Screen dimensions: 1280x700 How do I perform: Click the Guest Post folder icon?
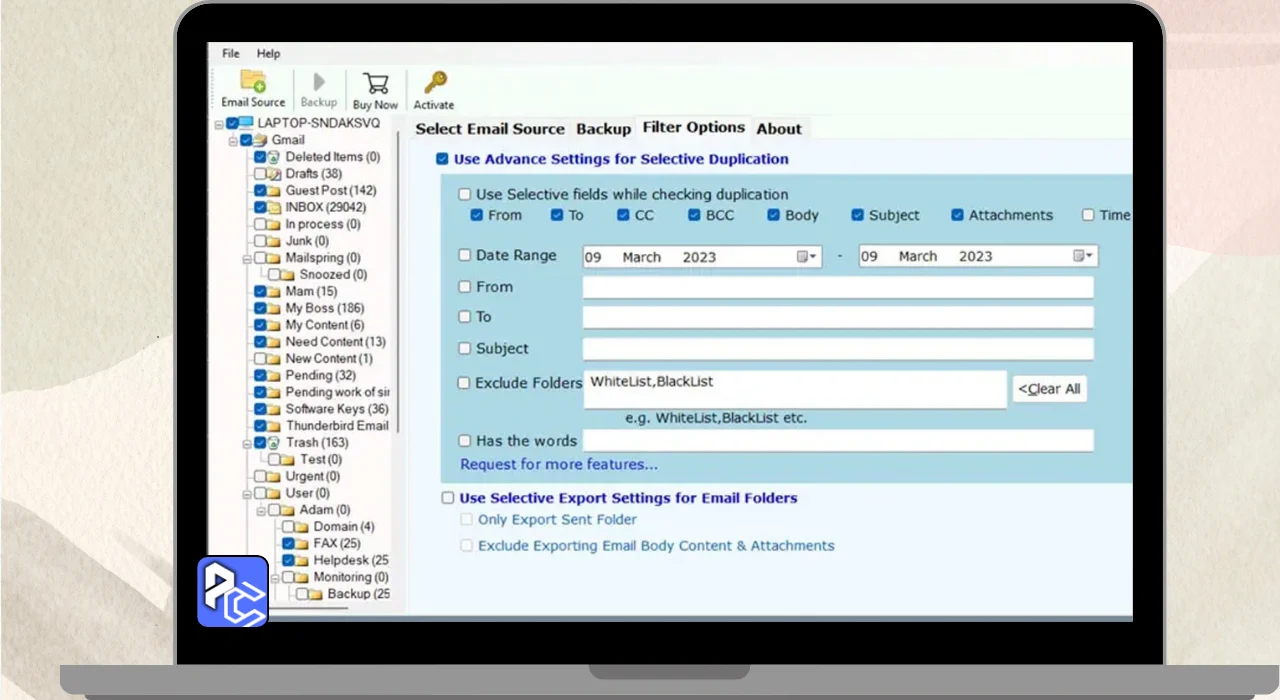(274, 190)
